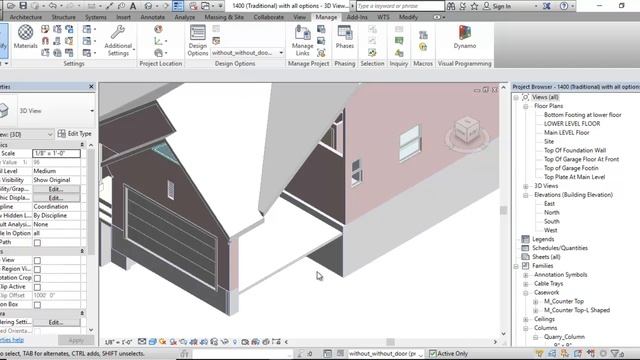This screenshot has width=640, height=360.
Task: Click the star favorites icon
Action: (x=474, y=6)
